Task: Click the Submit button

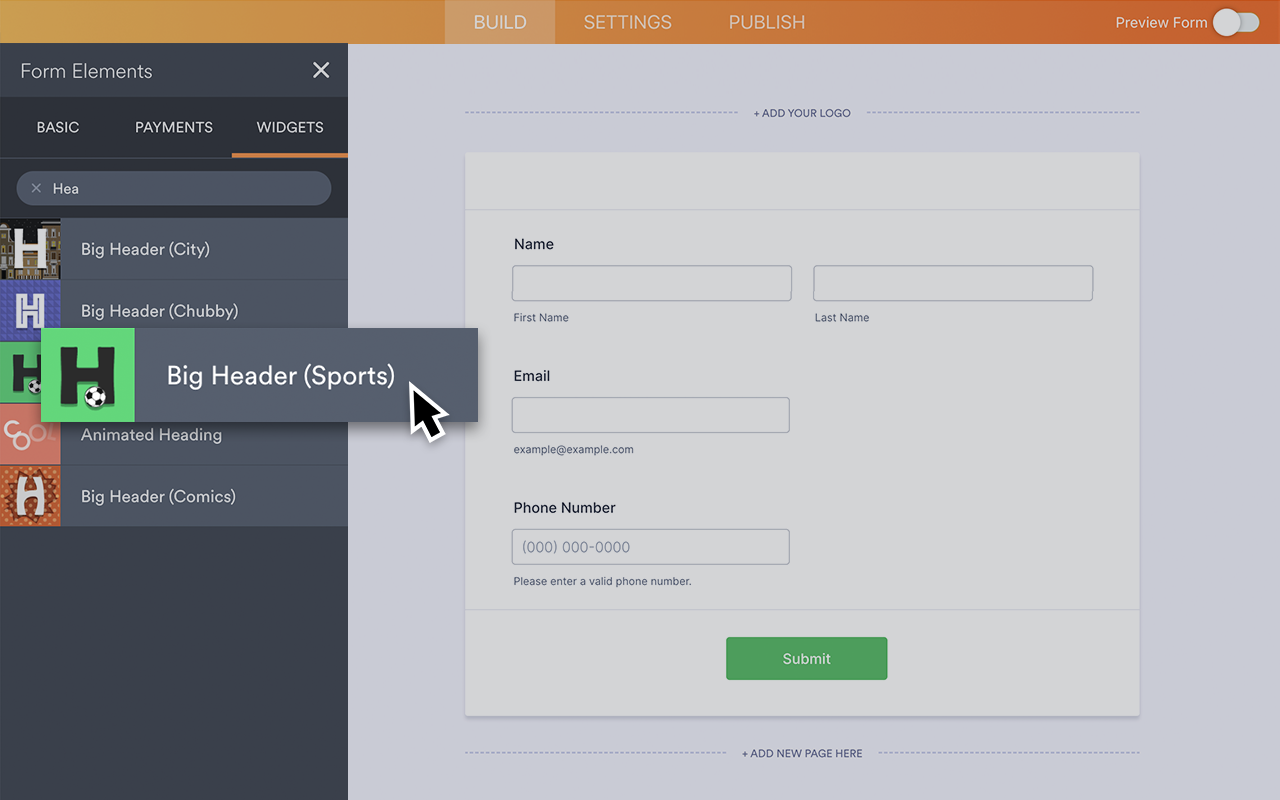Action: pyautogui.click(x=806, y=658)
